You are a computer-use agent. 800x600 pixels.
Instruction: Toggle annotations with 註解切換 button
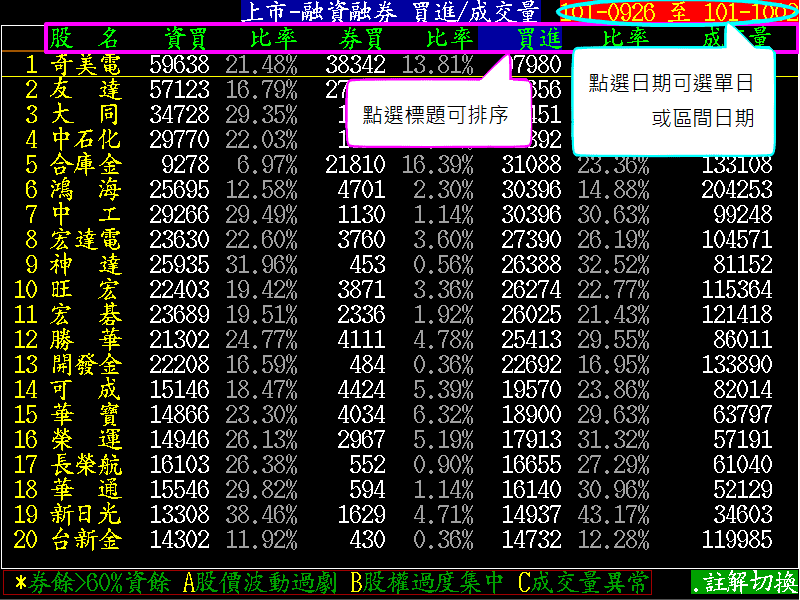point(744,582)
